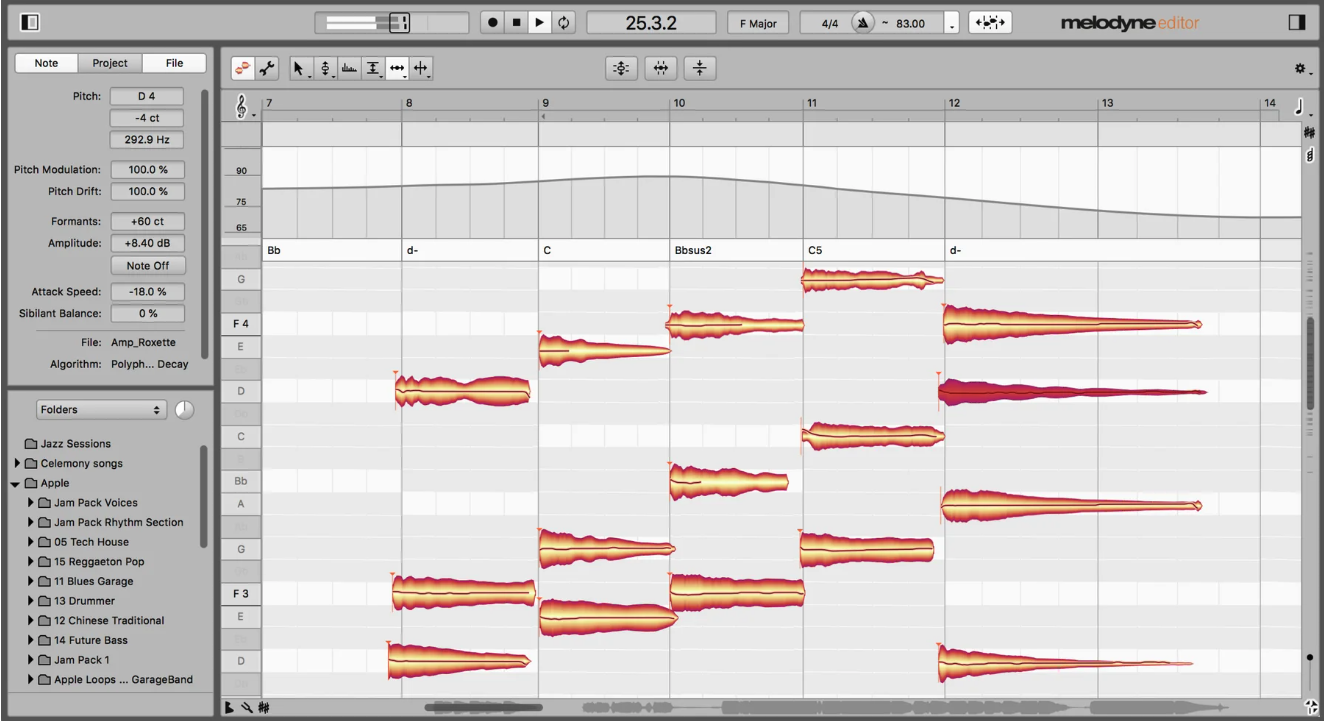Click the browser preview volume knob

(x=184, y=409)
